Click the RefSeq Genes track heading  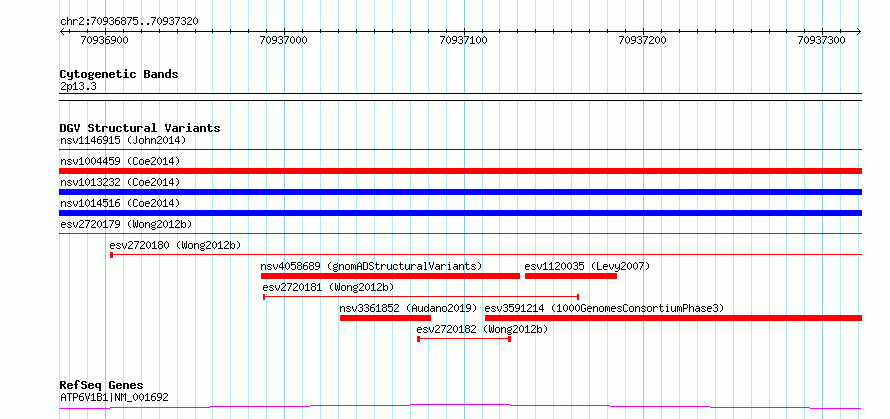[102, 386]
